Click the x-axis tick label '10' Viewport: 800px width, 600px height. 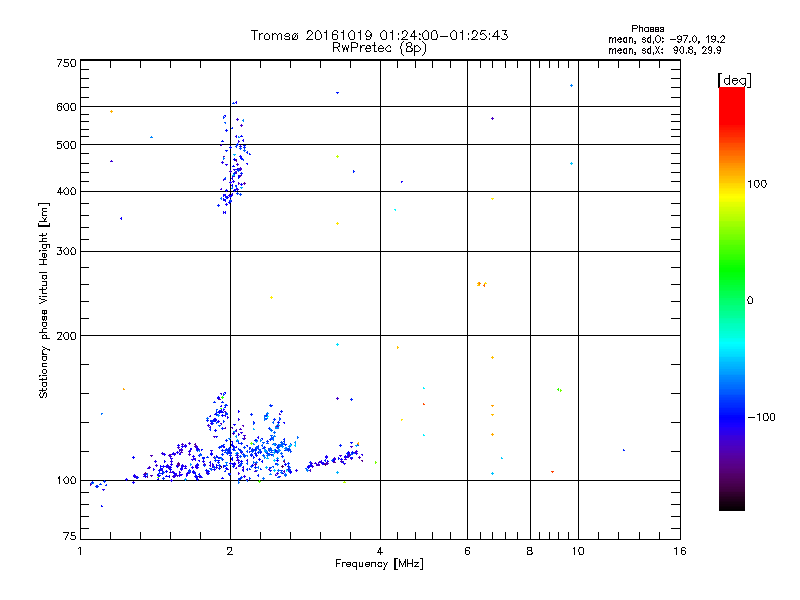tap(578, 551)
